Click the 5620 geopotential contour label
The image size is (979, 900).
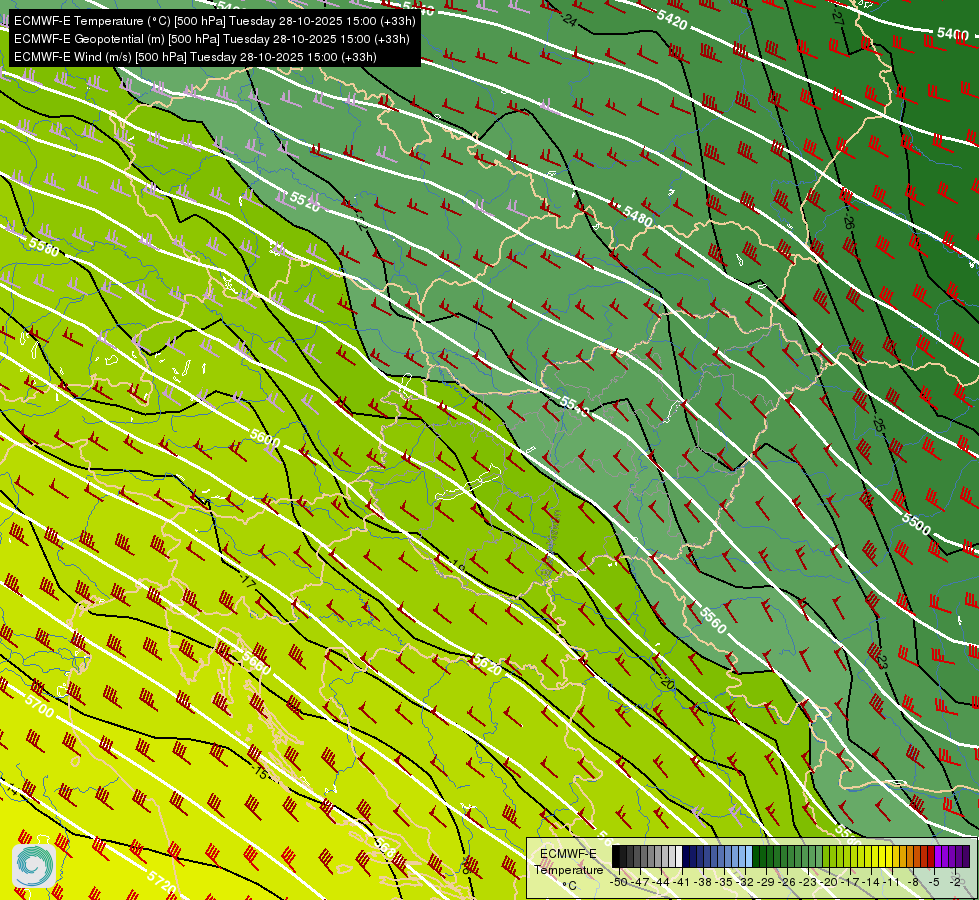point(487,665)
